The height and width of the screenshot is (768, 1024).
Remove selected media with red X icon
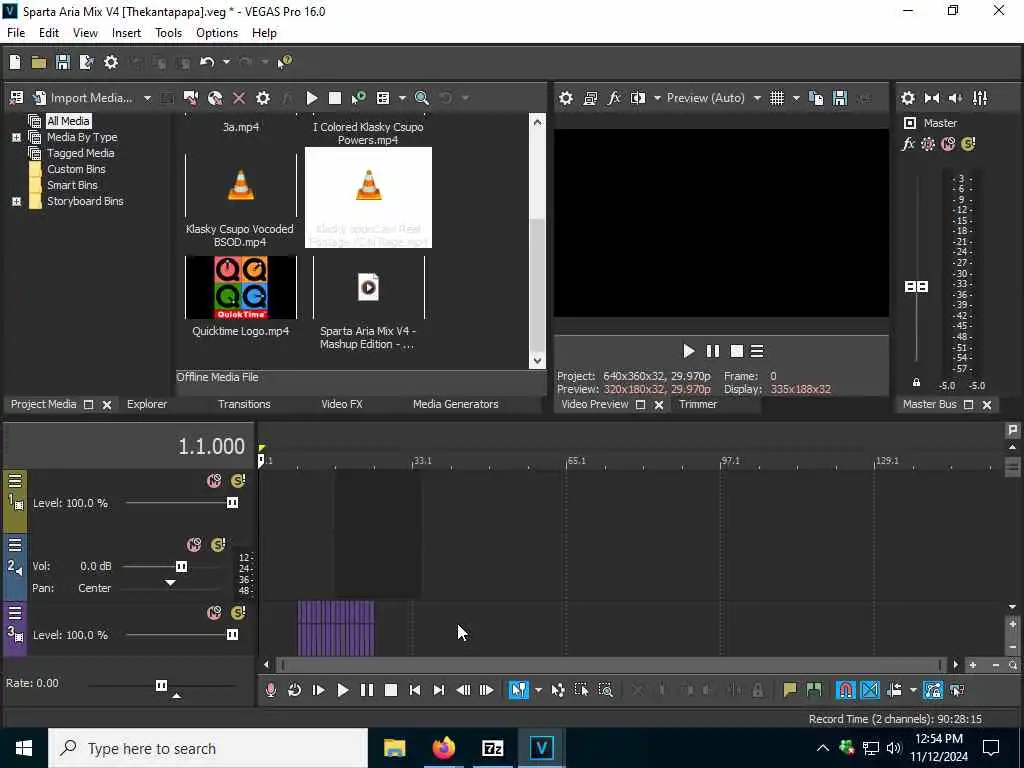[x=239, y=98]
